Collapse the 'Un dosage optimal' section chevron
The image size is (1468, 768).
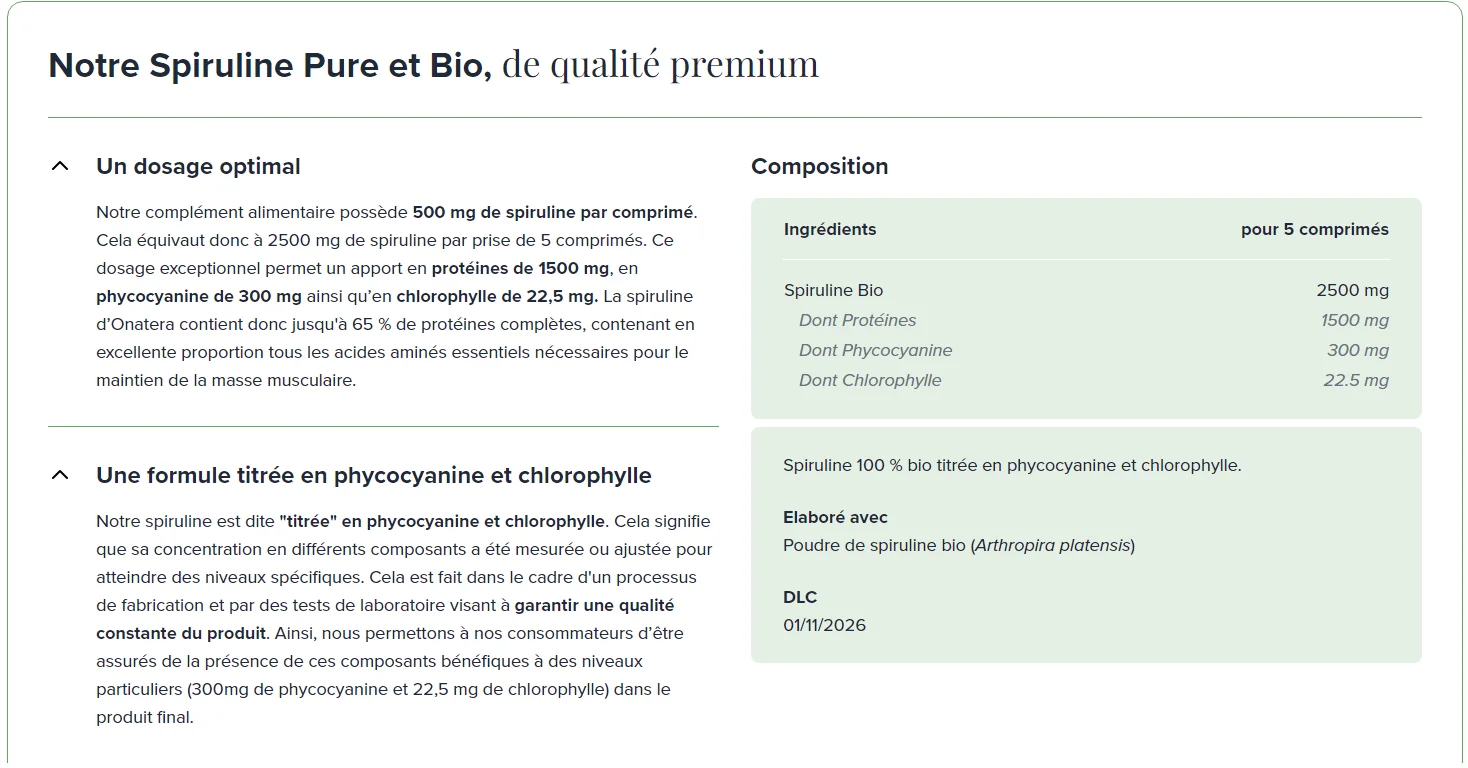point(60,166)
